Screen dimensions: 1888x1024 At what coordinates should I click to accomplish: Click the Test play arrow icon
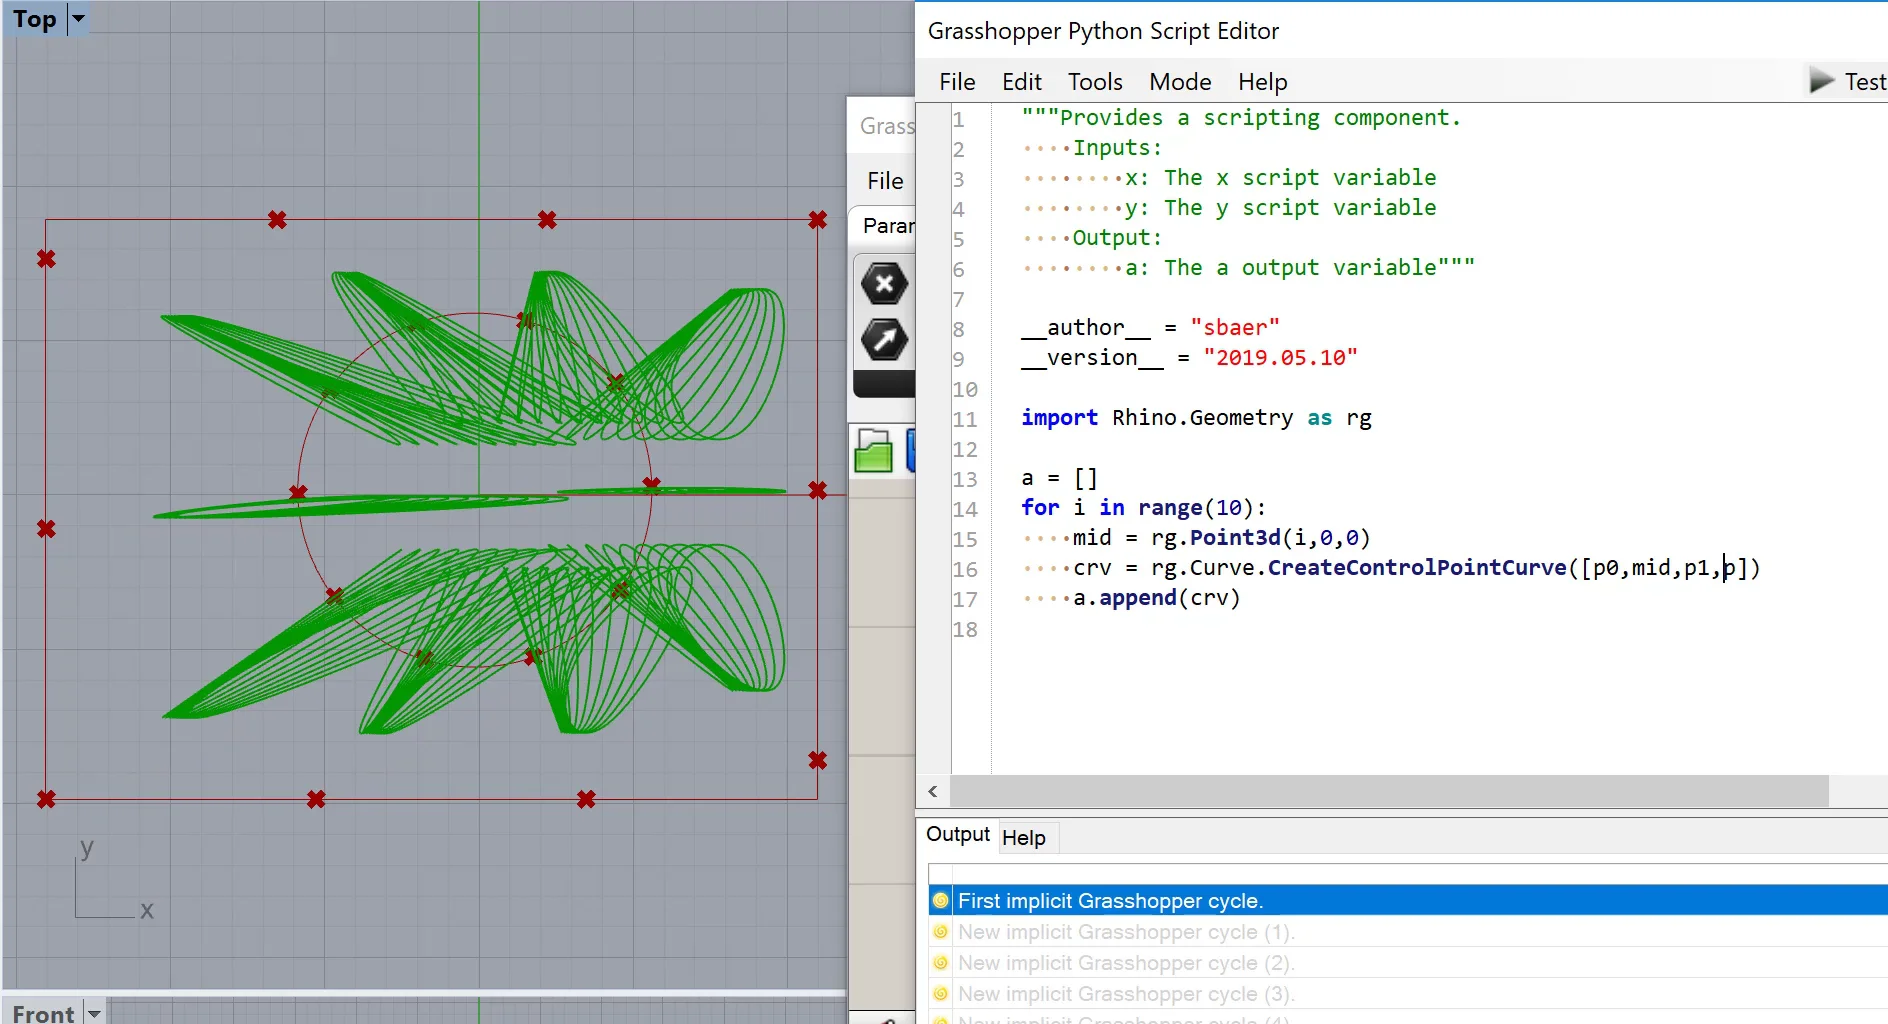(1821, 81)
